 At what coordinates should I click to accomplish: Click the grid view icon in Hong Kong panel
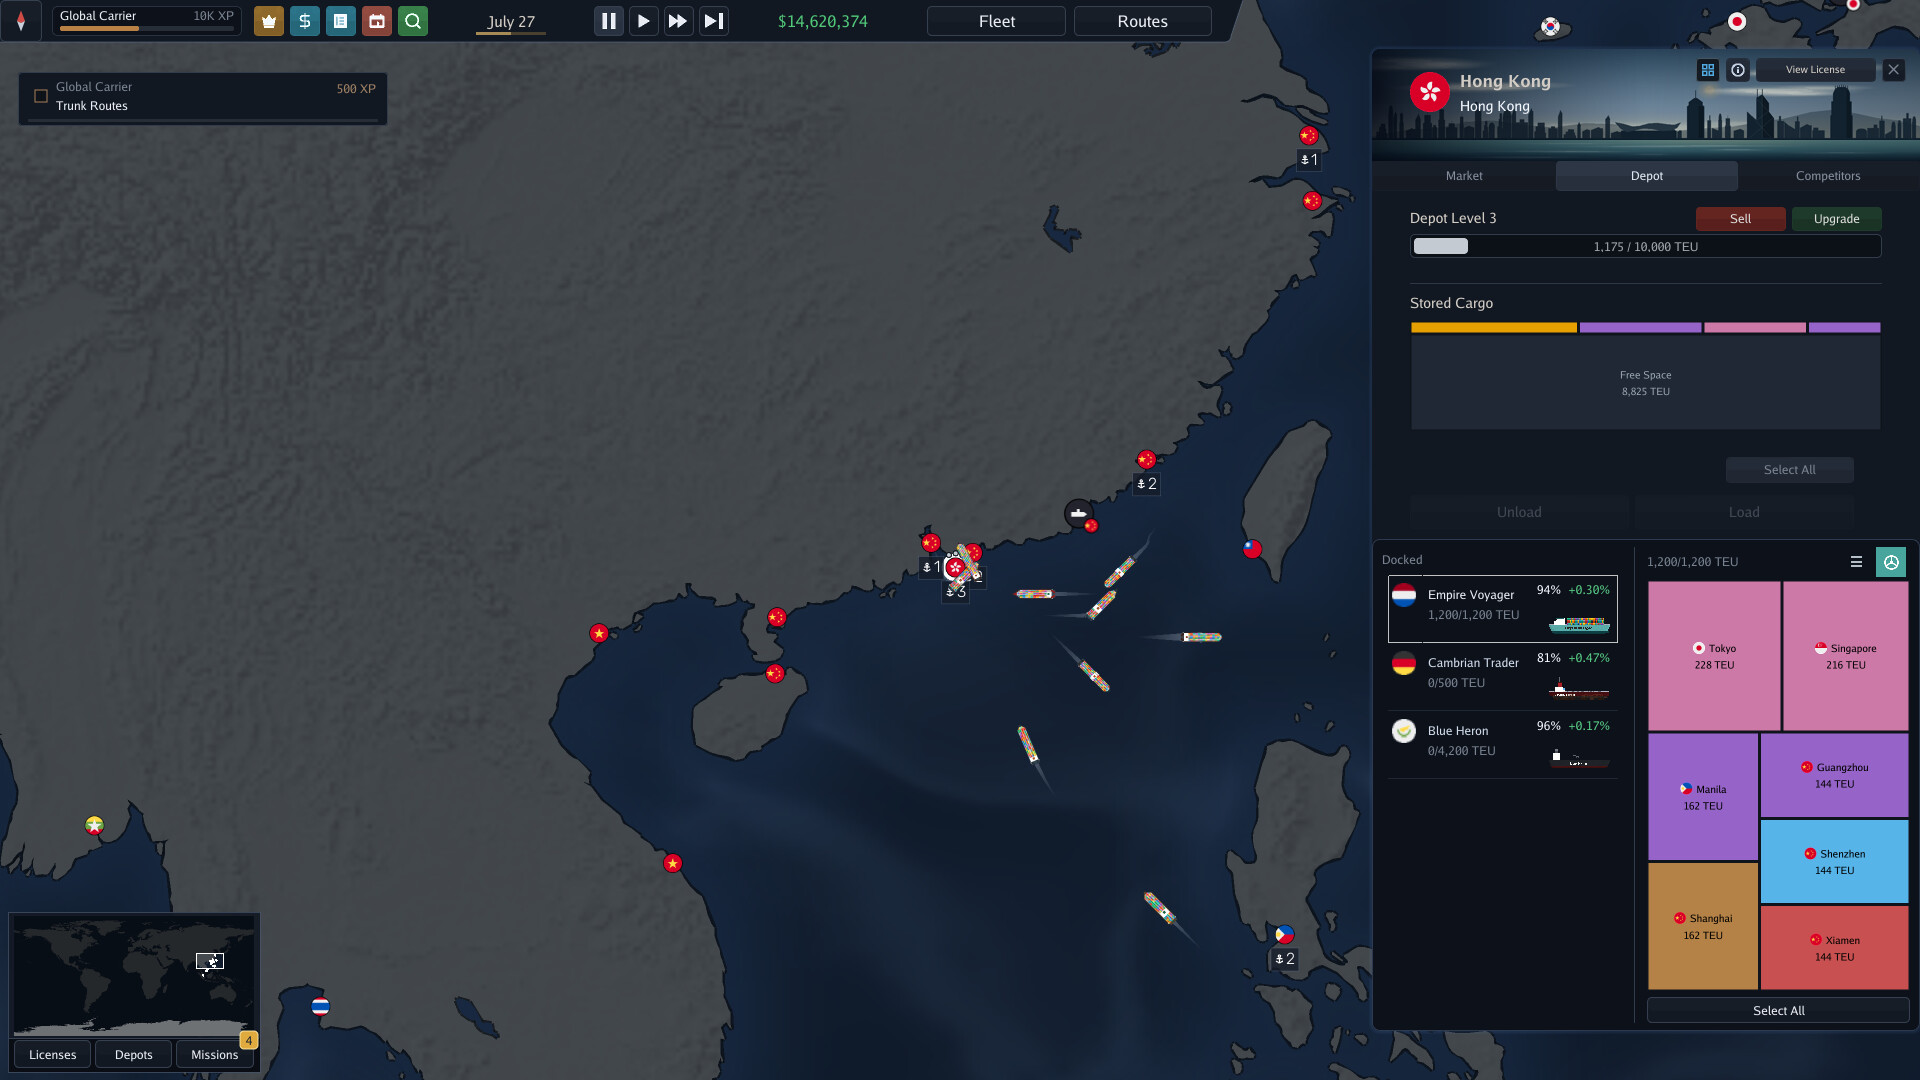coord(1707,70)
